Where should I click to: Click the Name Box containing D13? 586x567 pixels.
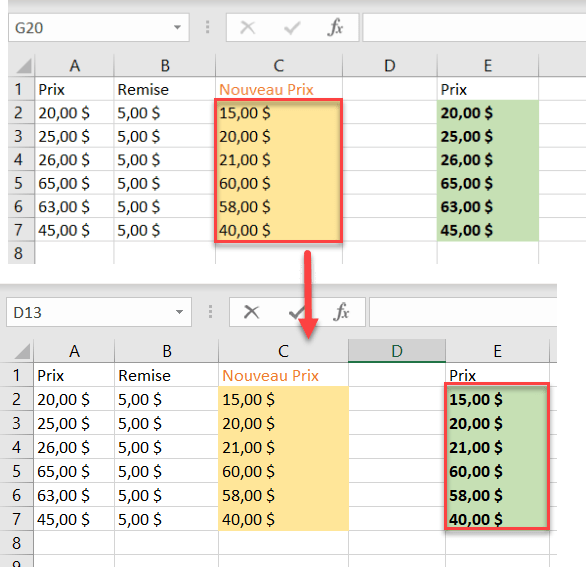(x=99, y=312)
